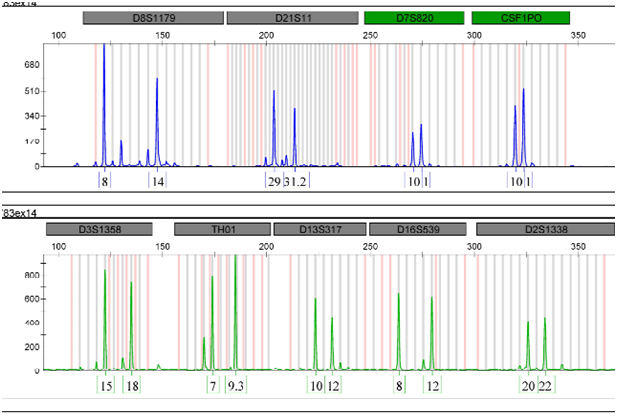The height and width of the screenshot is (416, 617).
Task: Click the green D7S820 marker header
Action: coord(414,19)
